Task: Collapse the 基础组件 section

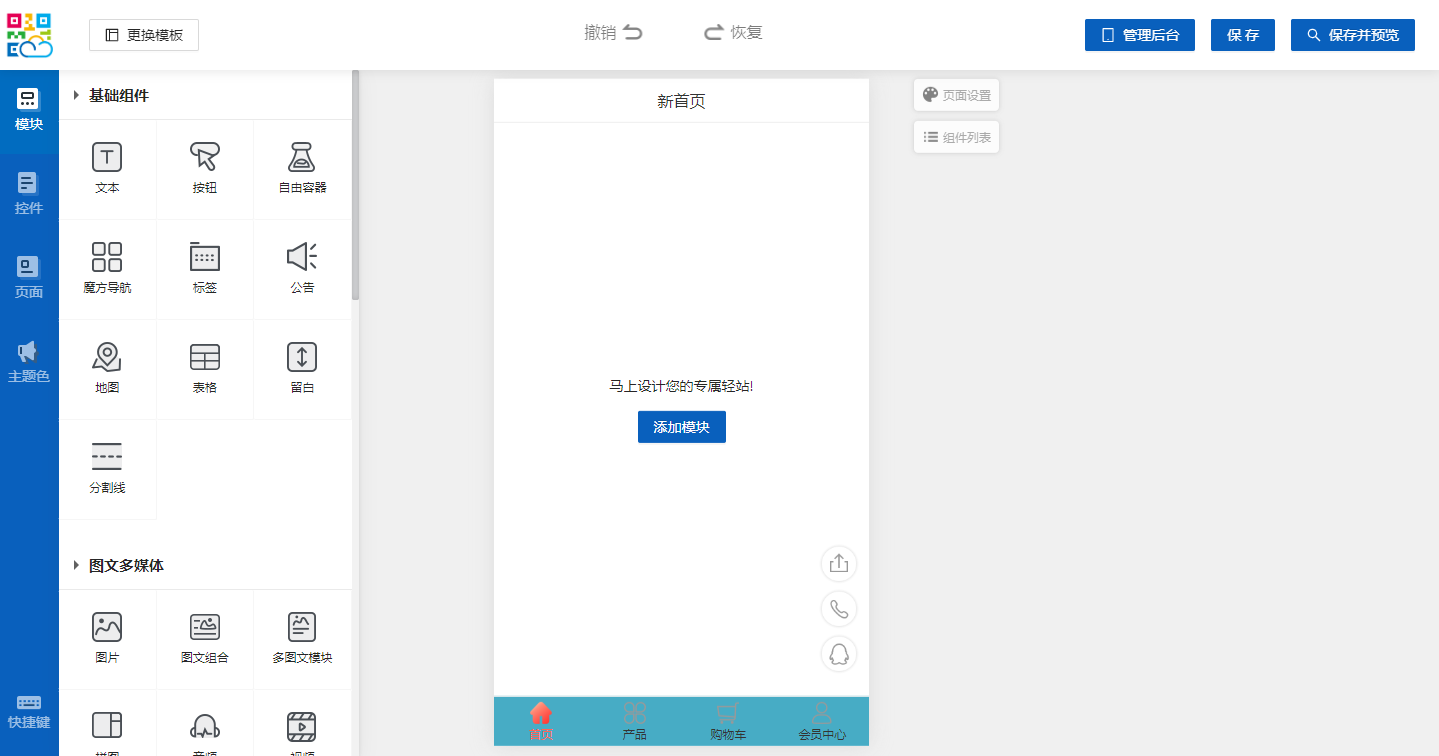Action: coord(77,96)
